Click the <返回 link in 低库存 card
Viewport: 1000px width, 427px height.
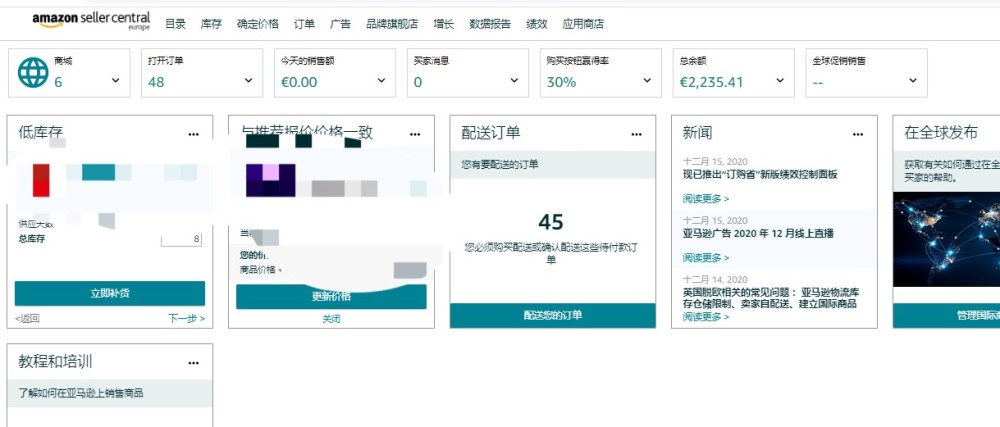click(x=27, y=318)
